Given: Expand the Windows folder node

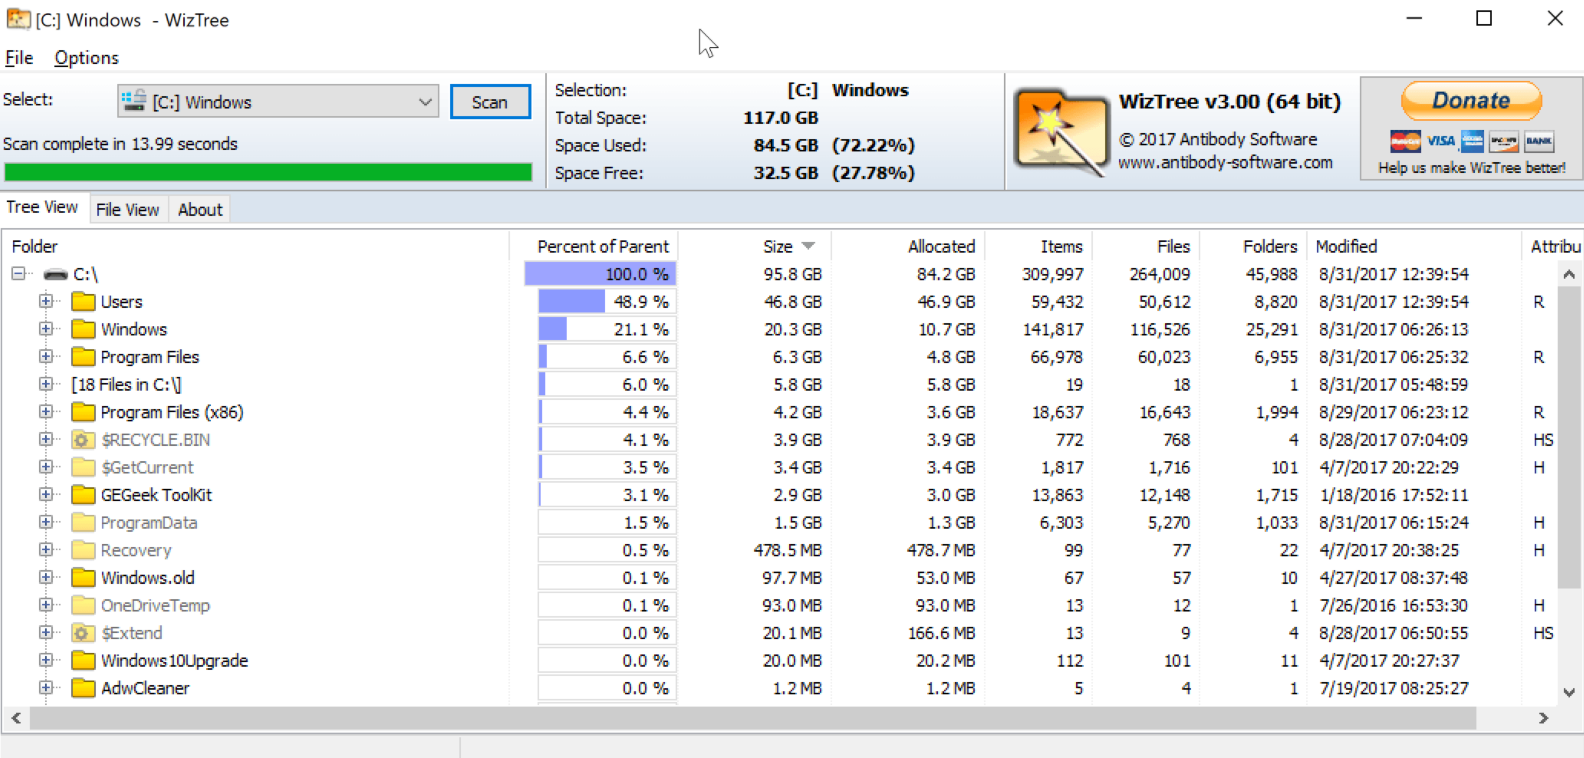Looking at the screenshot, I should coord(46,329).
